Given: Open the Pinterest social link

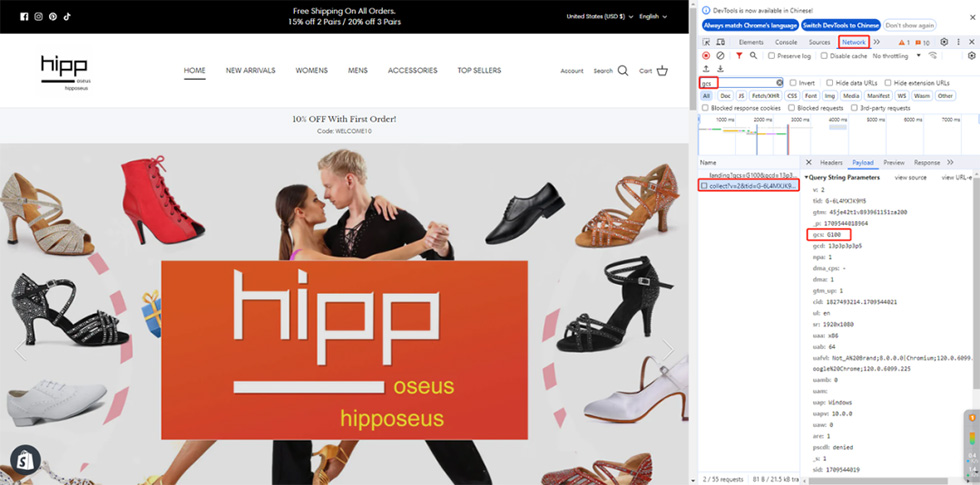Looking at the screenshot, I should click(53, 17).
